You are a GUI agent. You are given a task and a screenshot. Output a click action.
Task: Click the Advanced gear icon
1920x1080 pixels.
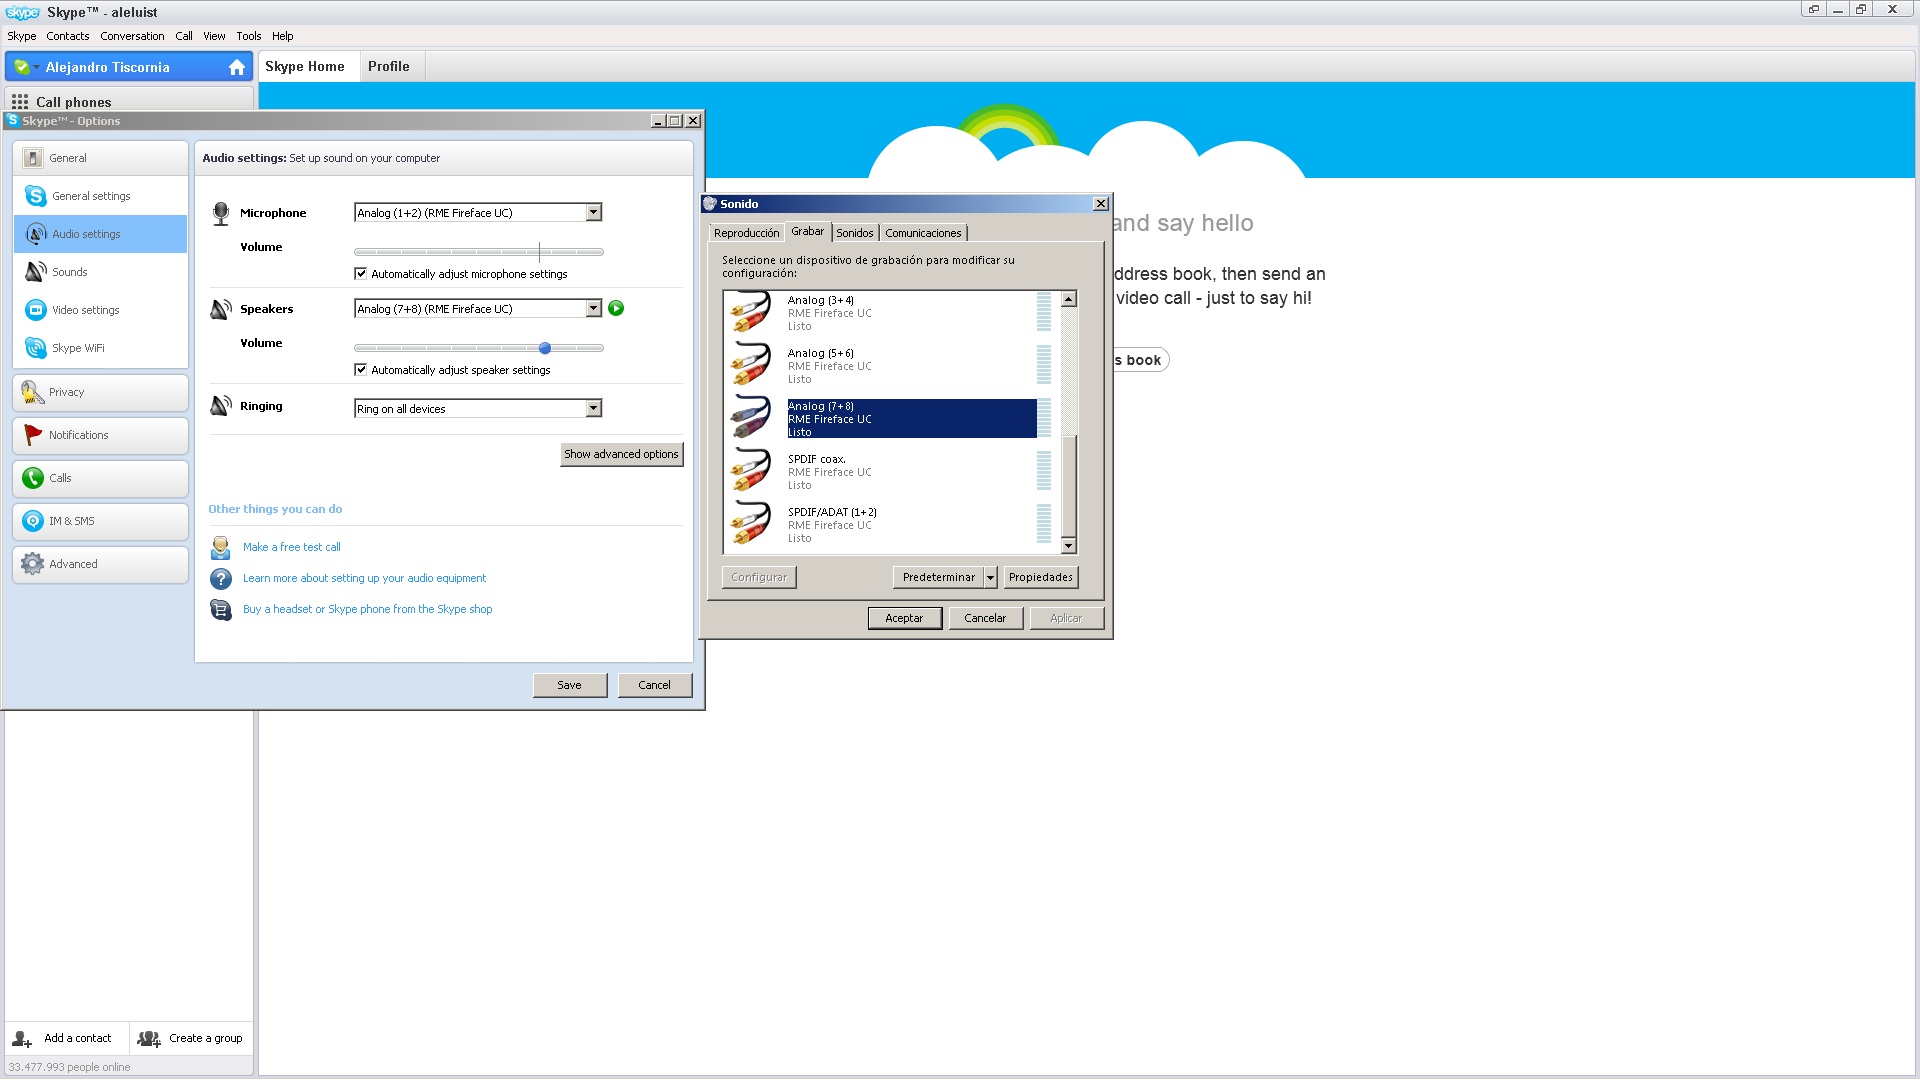tap(33, 564)
